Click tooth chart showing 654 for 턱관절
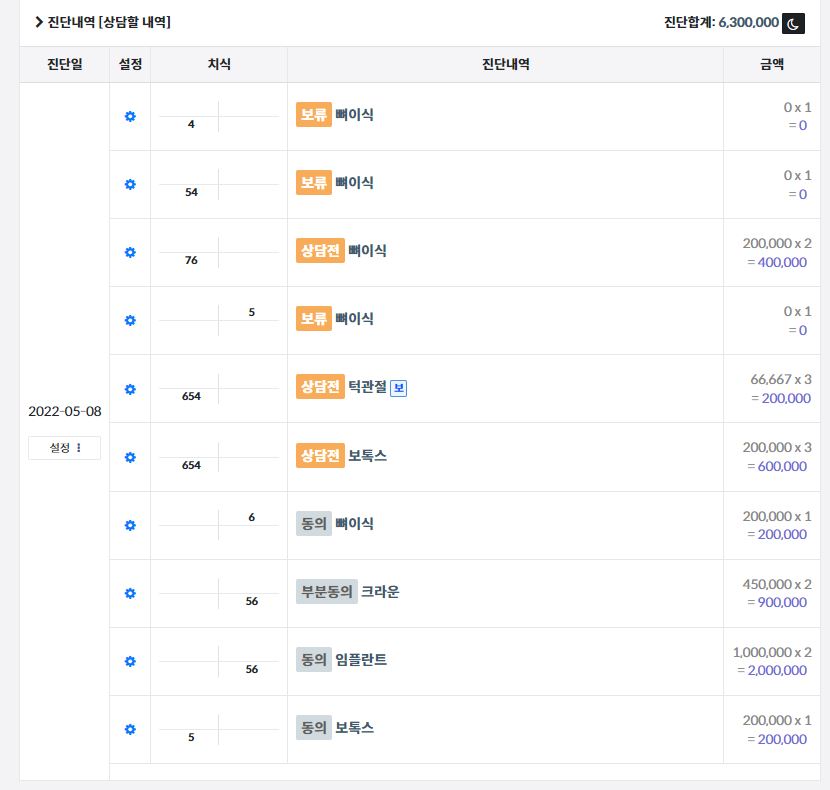The image size is (830, 790). (x=219, y=389)
